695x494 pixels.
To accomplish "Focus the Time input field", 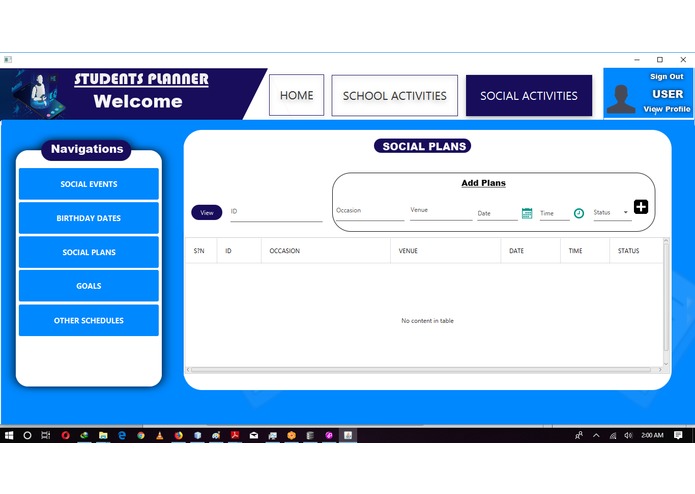I will pos(554,214).
